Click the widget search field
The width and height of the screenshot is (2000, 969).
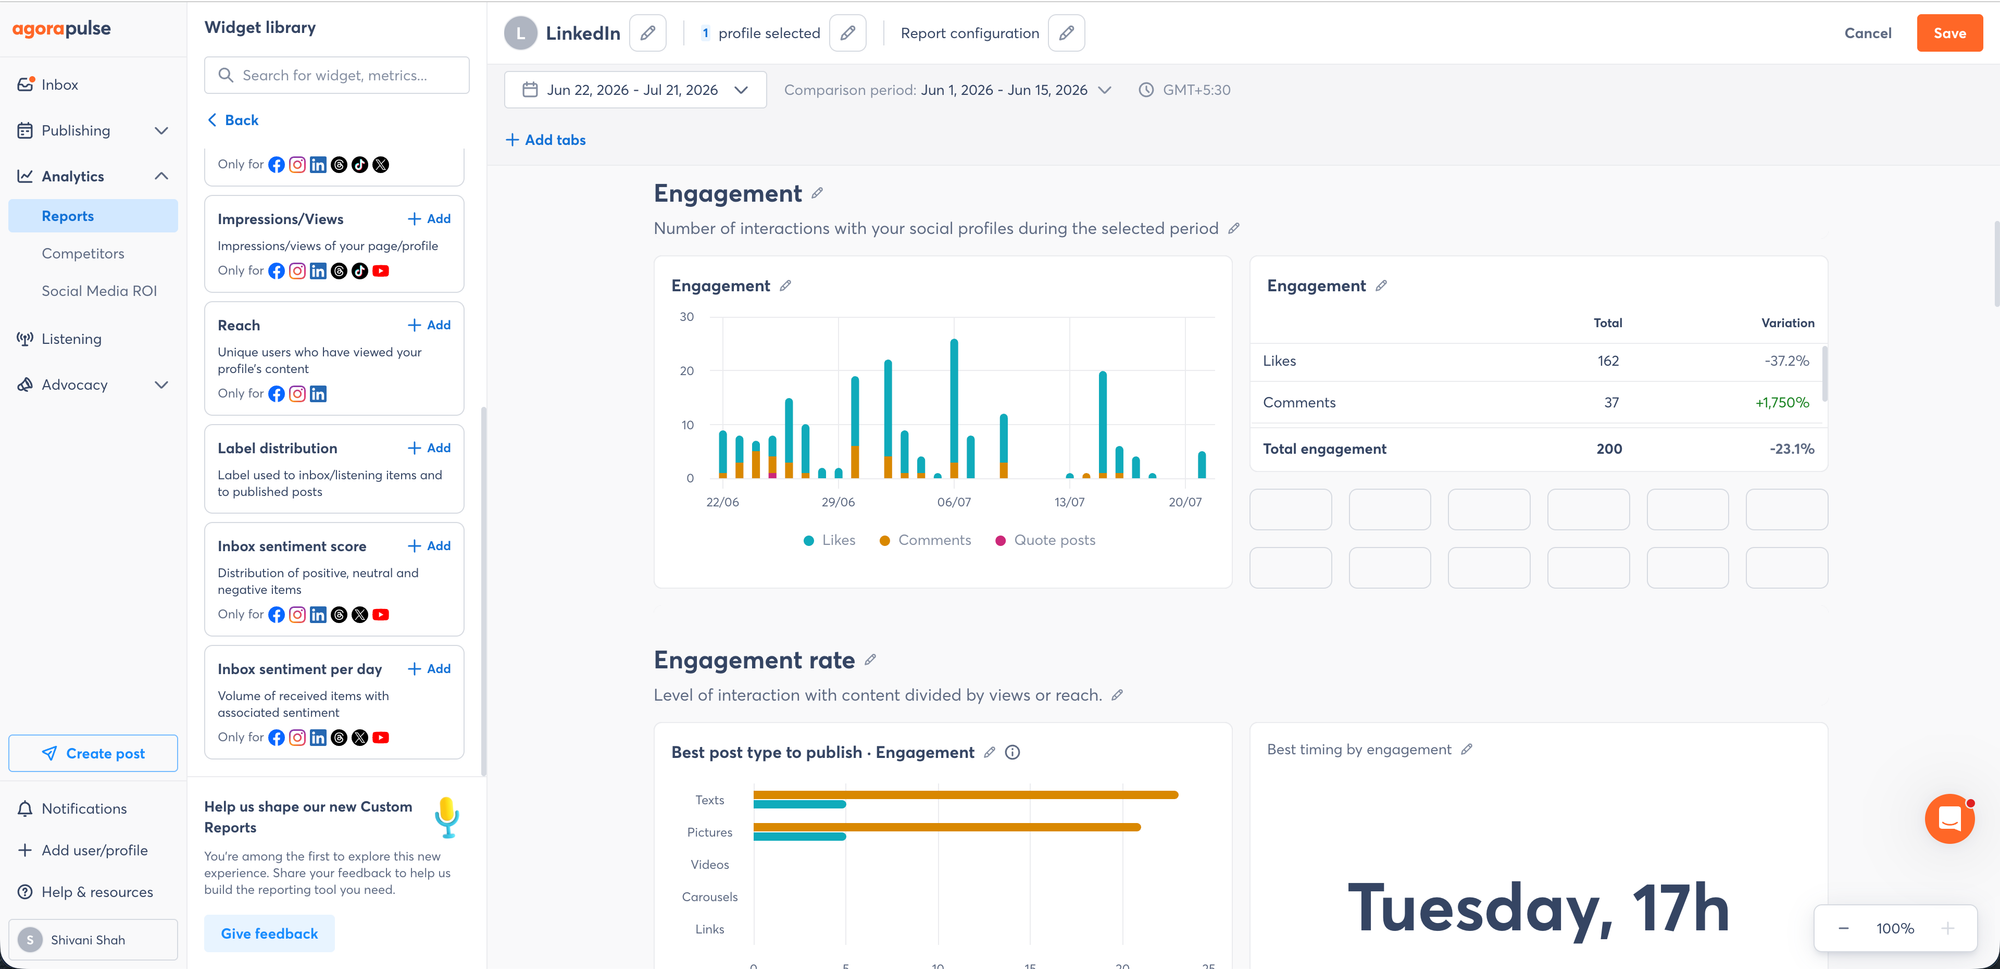337,75
